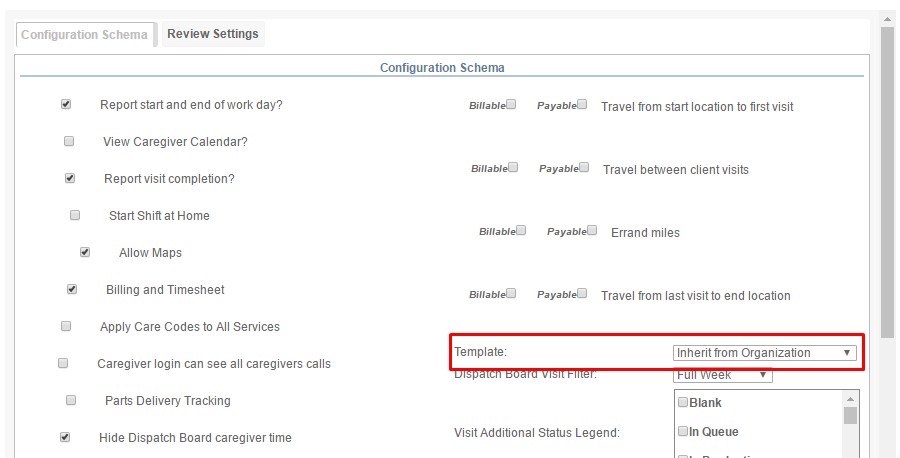The width and height of the screenshot is (900, 458).
Task: Uncheck Report start and end of work day
Action: (x=66, y=104)
